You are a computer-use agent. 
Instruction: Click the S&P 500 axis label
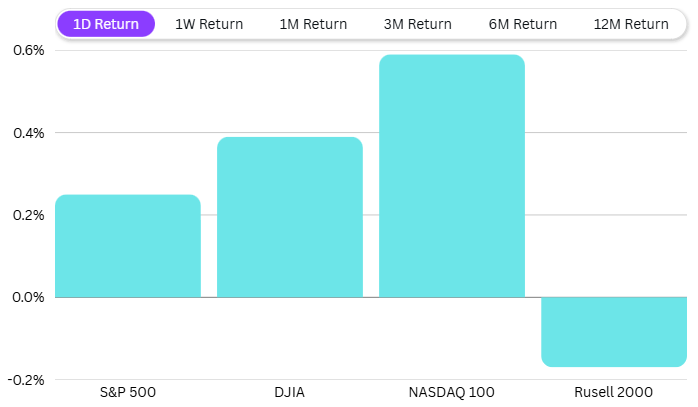pyautogui.click(x=128, y=391)
